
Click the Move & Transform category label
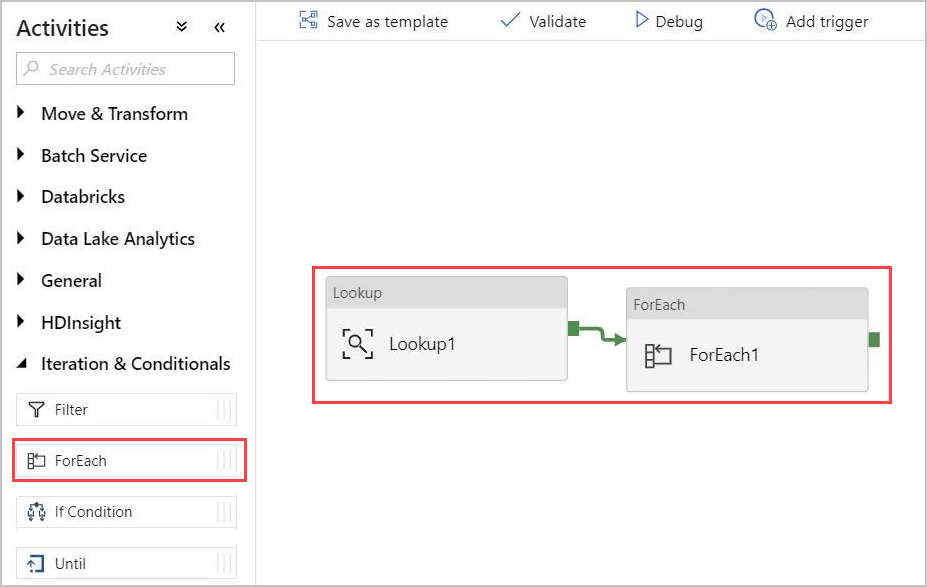pos(115,113)
